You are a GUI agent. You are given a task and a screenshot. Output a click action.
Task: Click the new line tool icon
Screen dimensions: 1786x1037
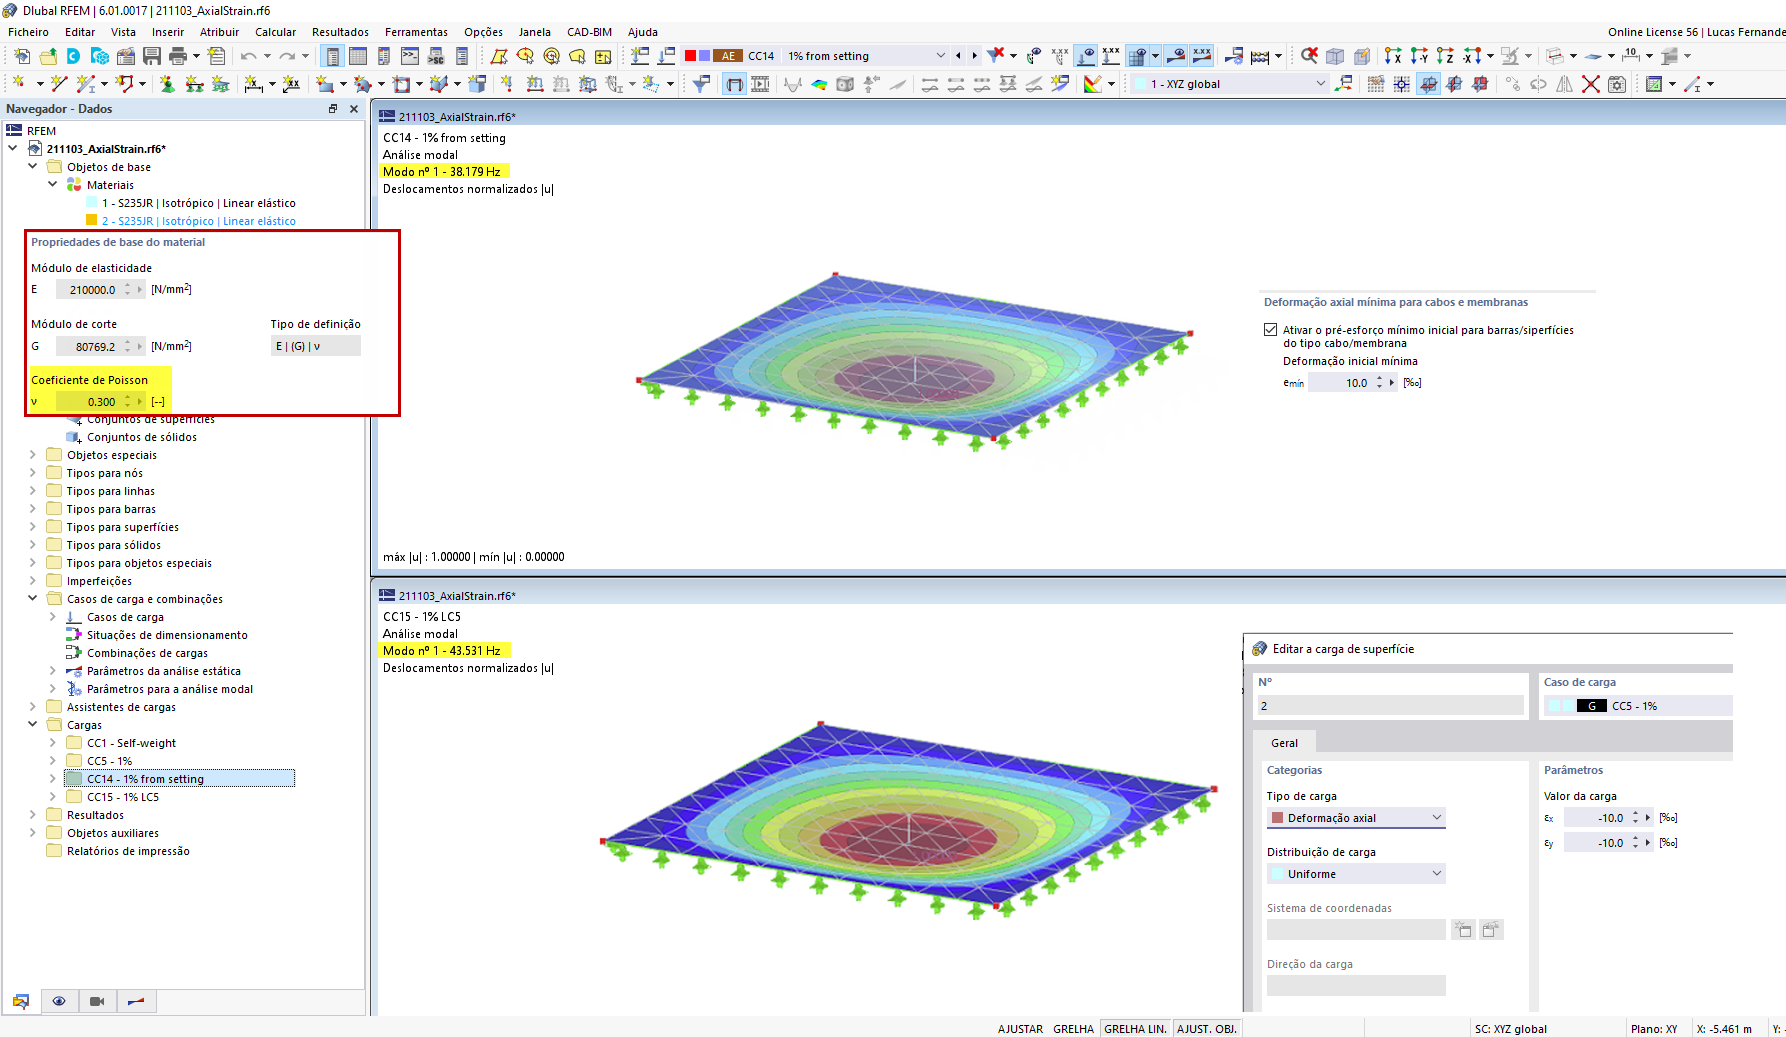point(59,84)
